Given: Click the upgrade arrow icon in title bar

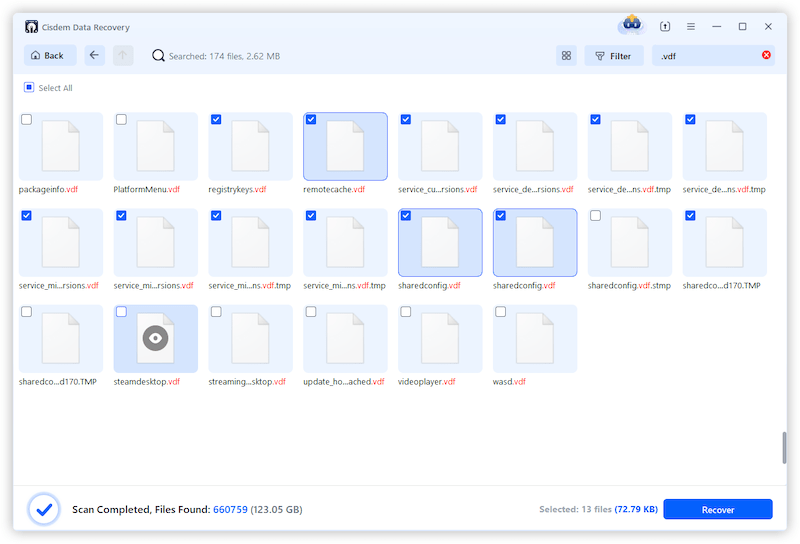Looking at the screenshot, I should 665,27.
